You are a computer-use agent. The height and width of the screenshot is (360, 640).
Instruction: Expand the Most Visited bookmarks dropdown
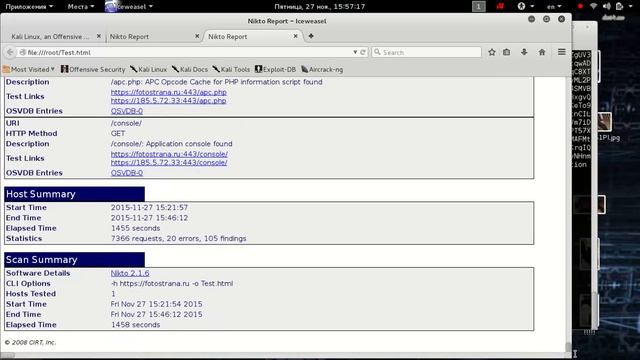(29, 69)
